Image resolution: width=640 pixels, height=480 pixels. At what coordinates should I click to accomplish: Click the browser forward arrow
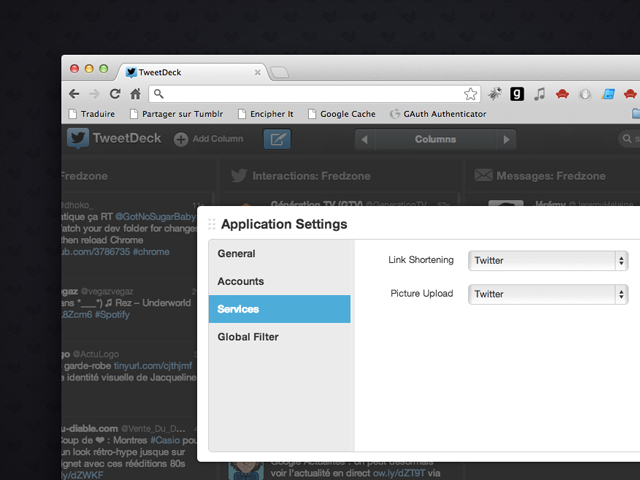point(94,94)
